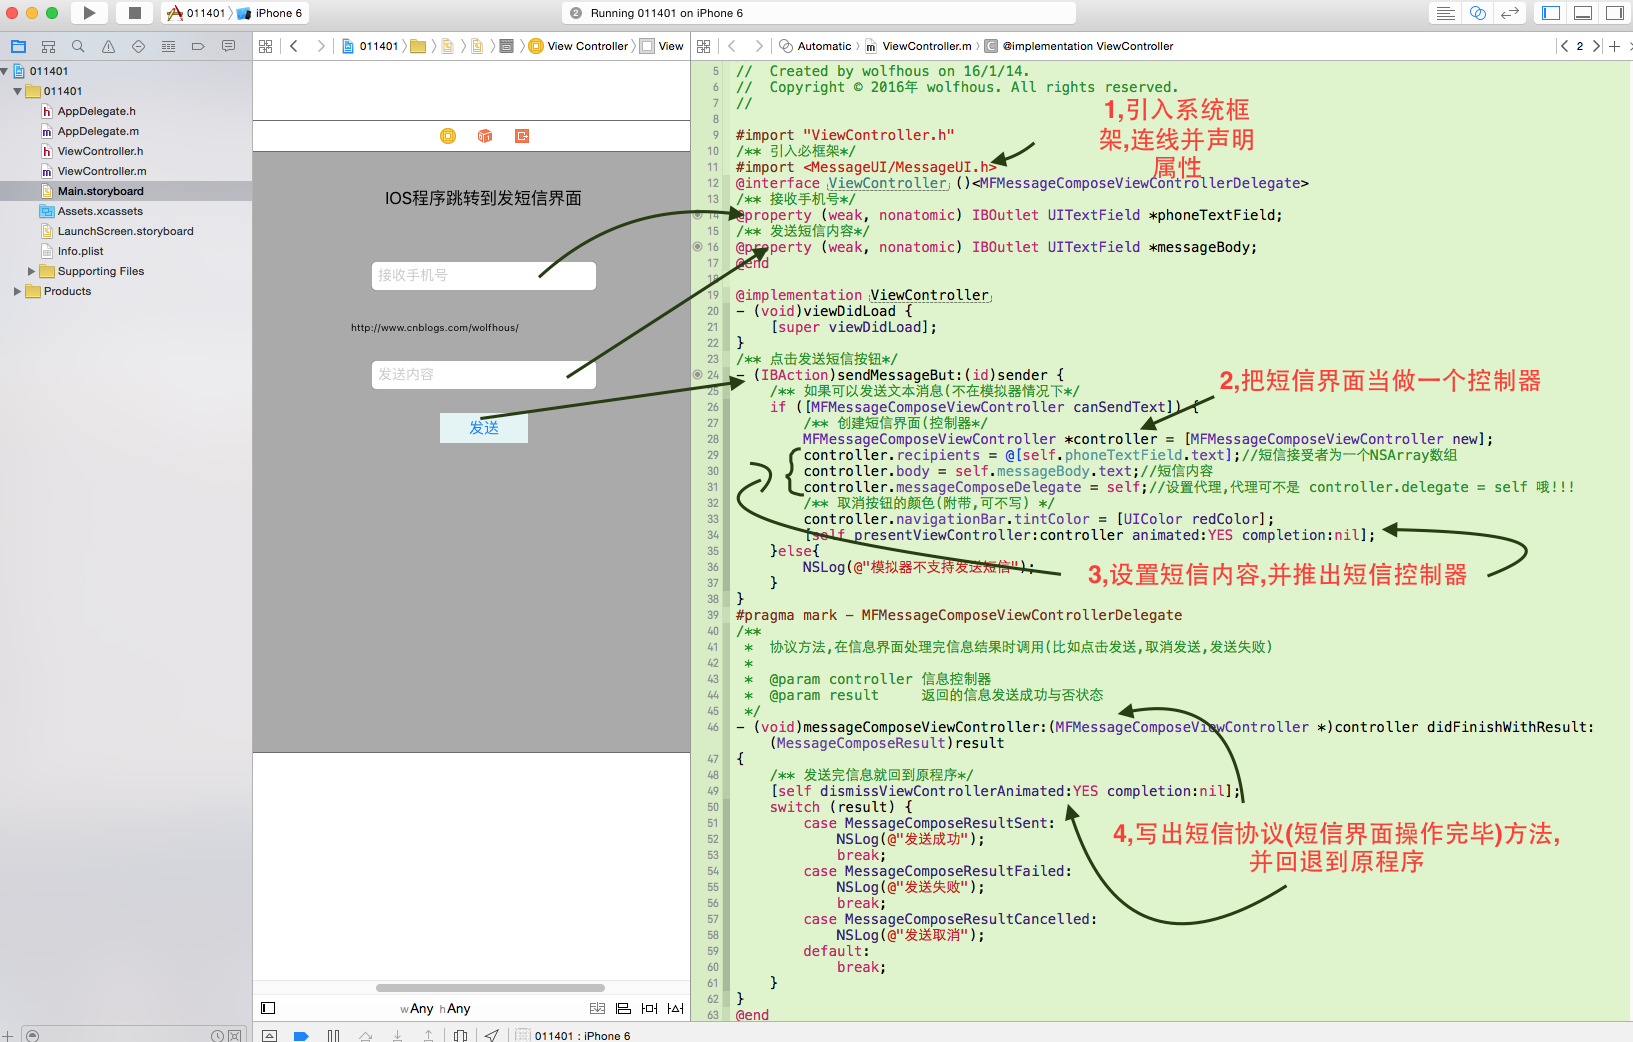Open the Issue navigator
The width and height of the screenshot is (1633, 1042).
pyautogui.click(x=107, y=46)
